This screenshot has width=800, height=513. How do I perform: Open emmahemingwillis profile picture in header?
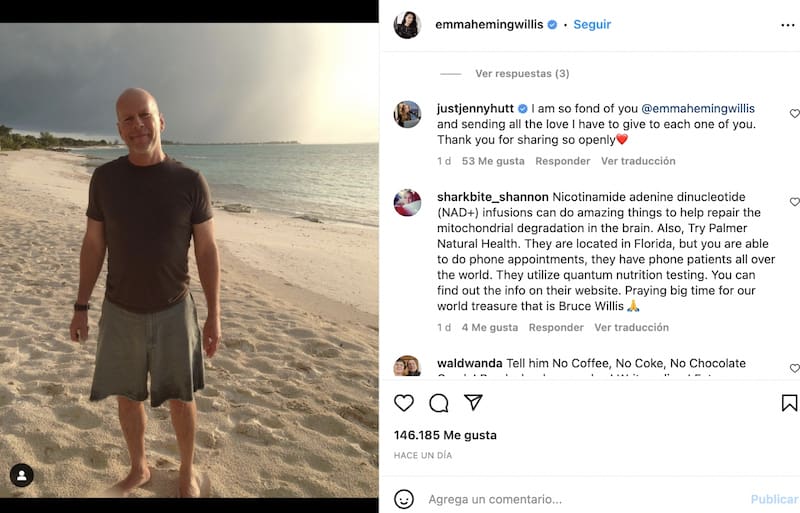tap(407, 25)
